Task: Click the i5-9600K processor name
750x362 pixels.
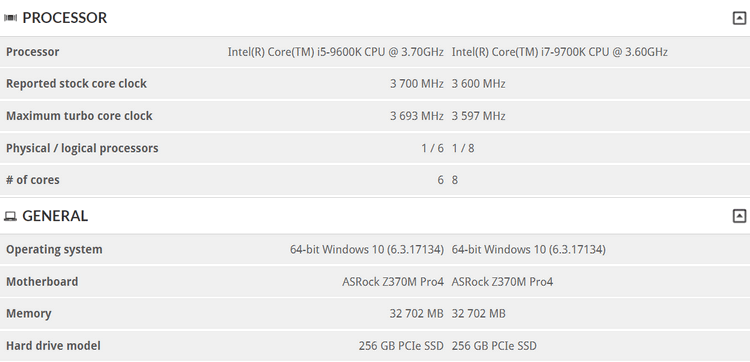Action: tap(335, 52)
